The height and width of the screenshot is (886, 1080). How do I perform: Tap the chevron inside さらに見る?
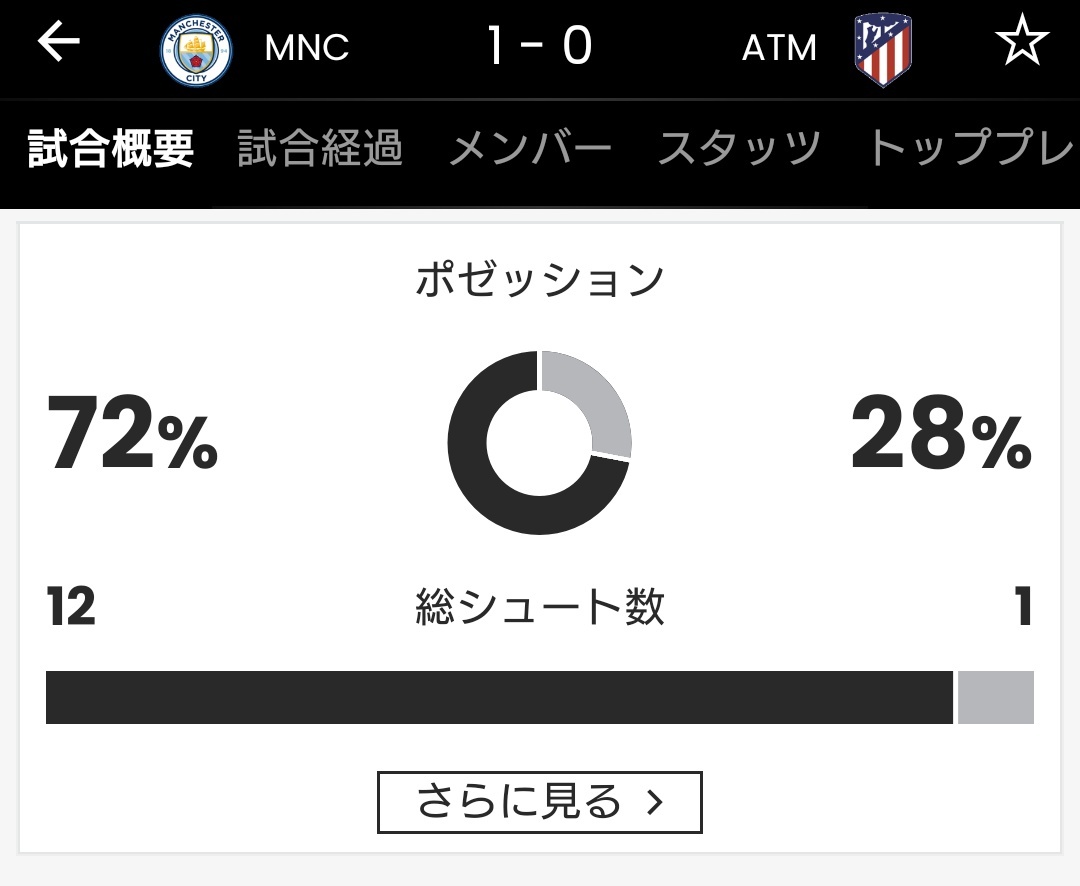[x=655, y=802]
